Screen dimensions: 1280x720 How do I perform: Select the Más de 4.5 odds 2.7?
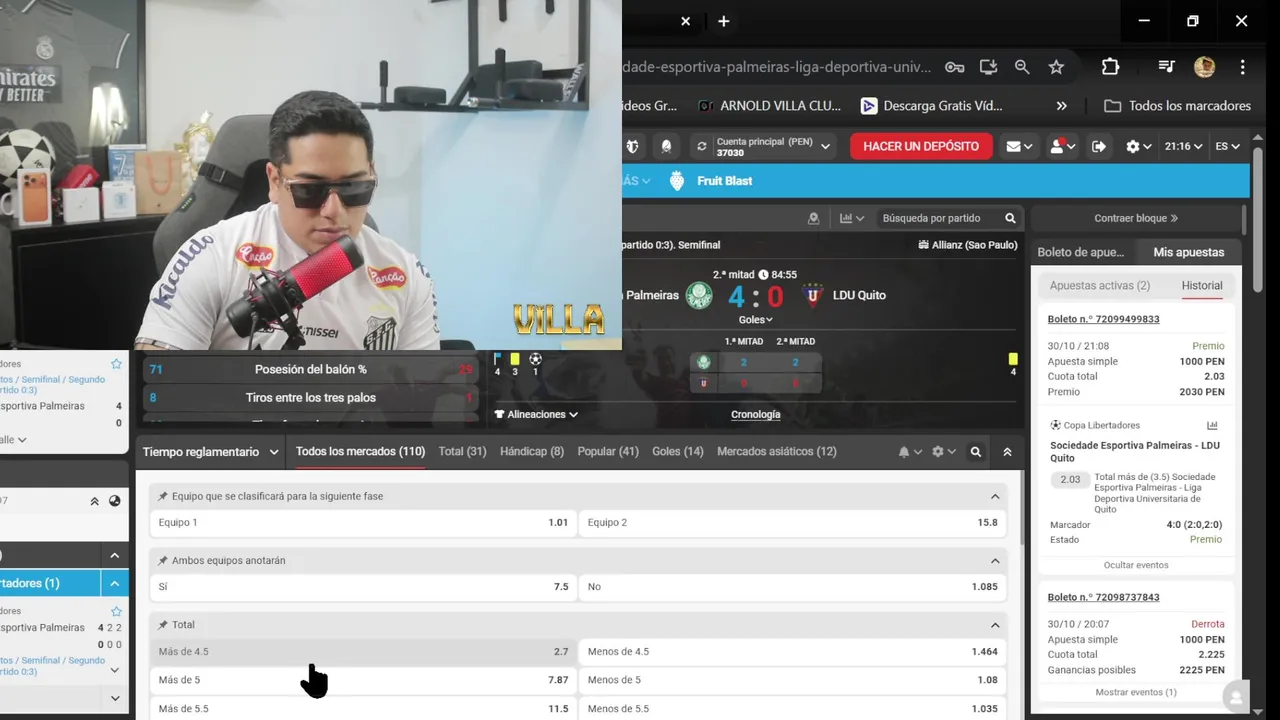(x=363, y=652)
